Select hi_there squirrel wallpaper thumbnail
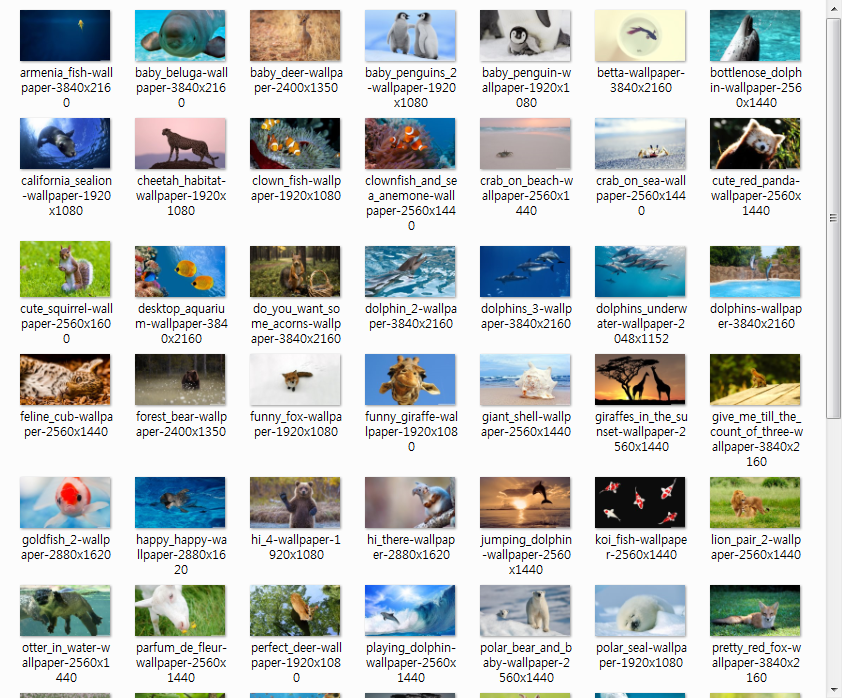The width and height of the screenshot is (842, 698). (x=410, y=502)
